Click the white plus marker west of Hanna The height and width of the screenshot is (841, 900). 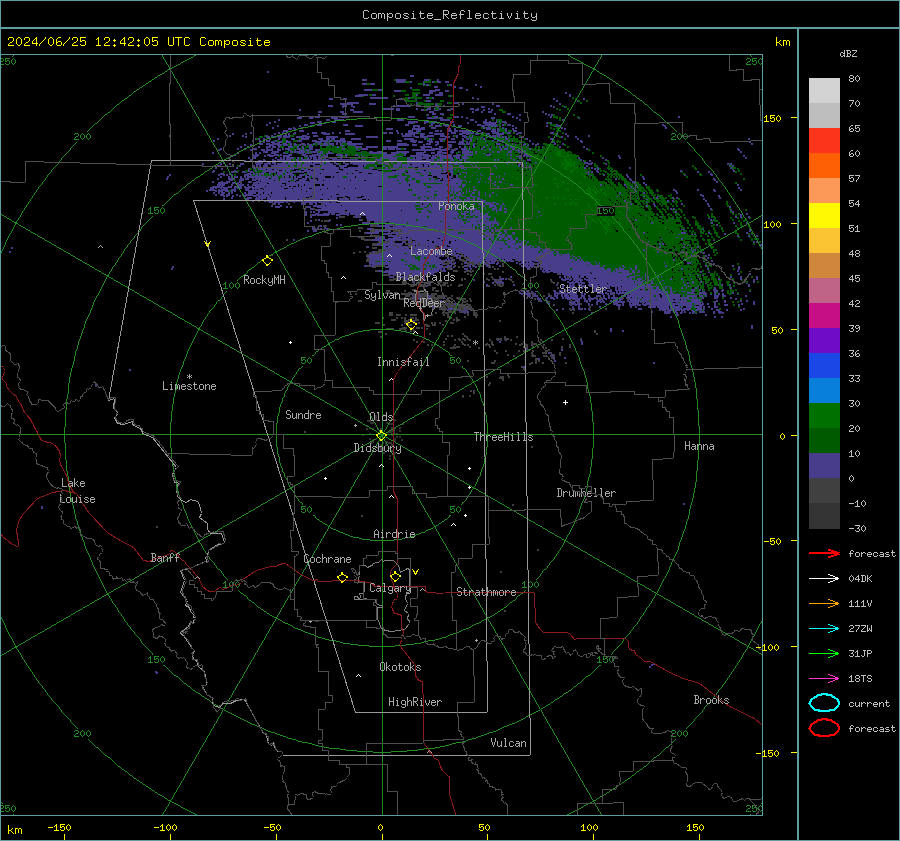[x=565, y=402]
